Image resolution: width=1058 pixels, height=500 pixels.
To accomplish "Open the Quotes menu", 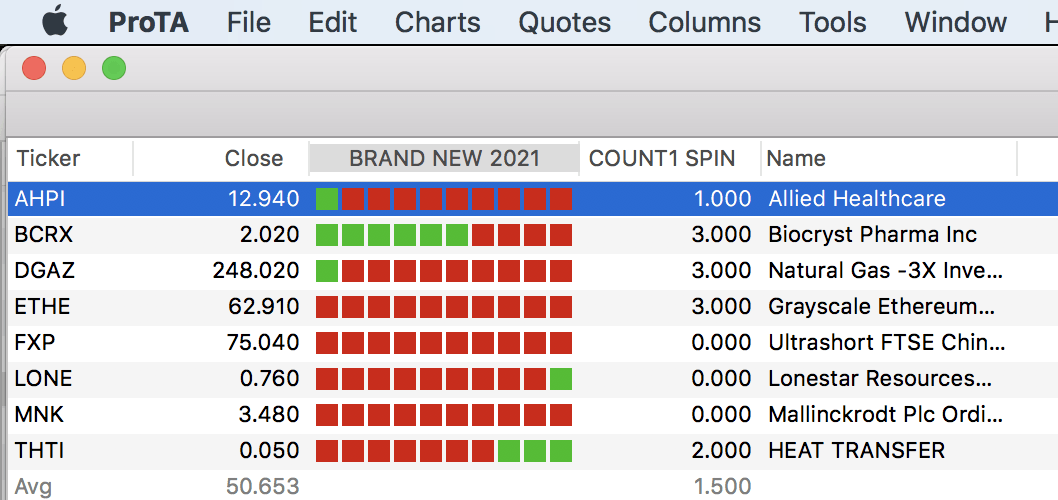I will (x=564, y=22).
